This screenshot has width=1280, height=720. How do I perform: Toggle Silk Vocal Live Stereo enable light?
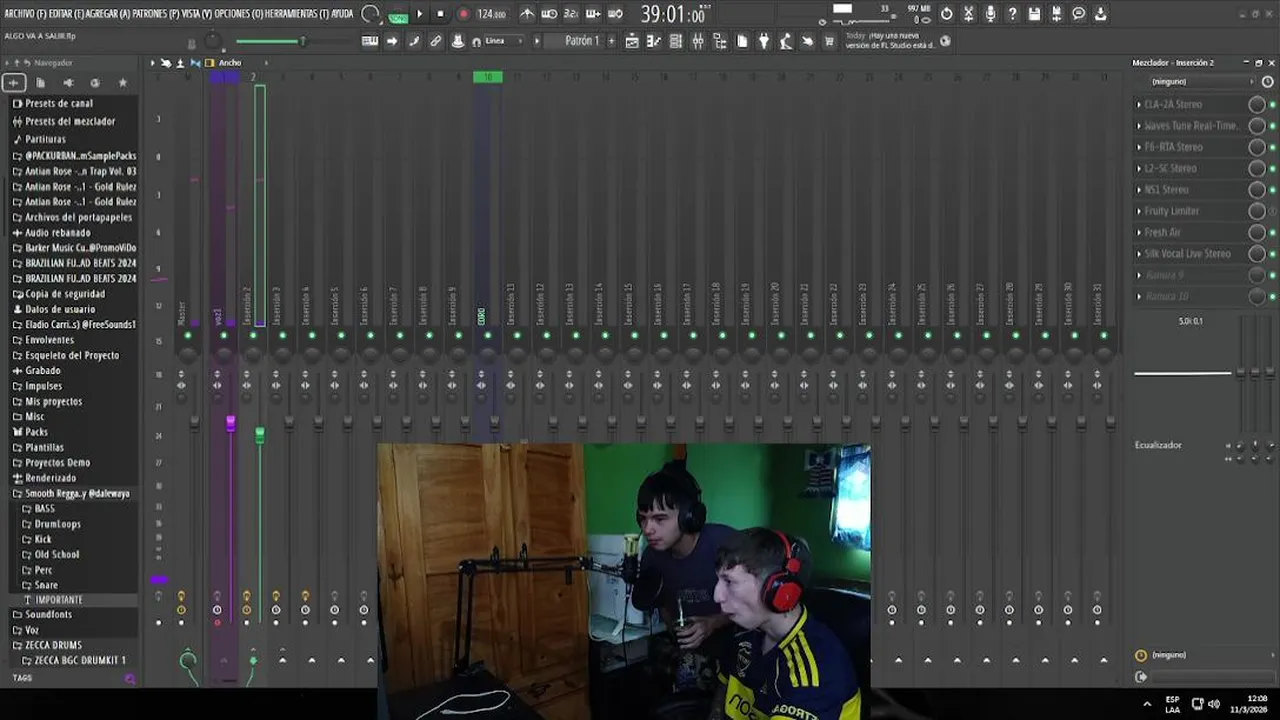point(1272,254)
